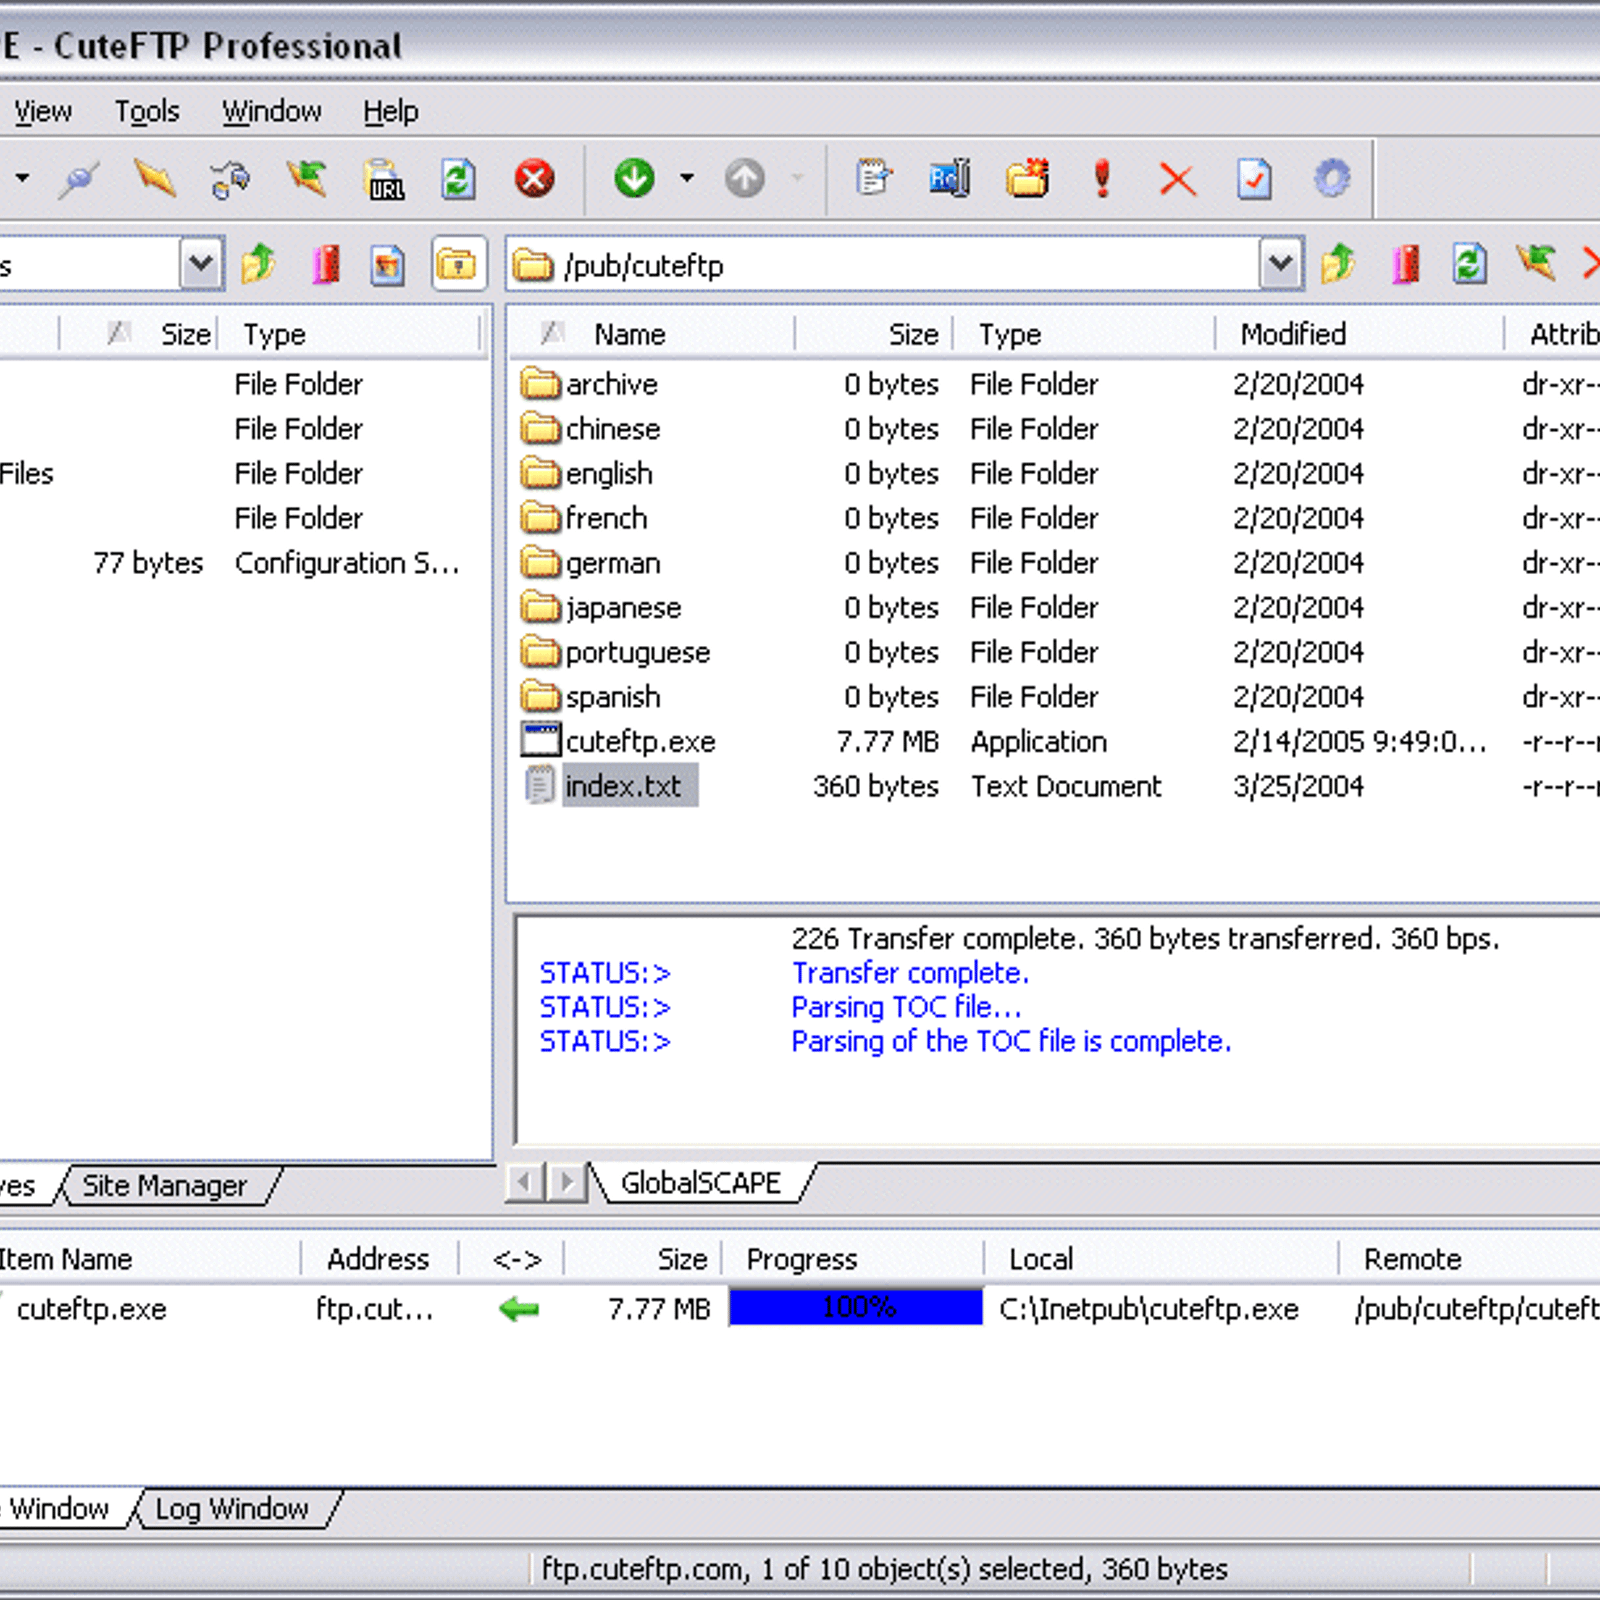1600x1600 pixels.
Task: Open the Connection Wizard icon
Action: point(231,180)
